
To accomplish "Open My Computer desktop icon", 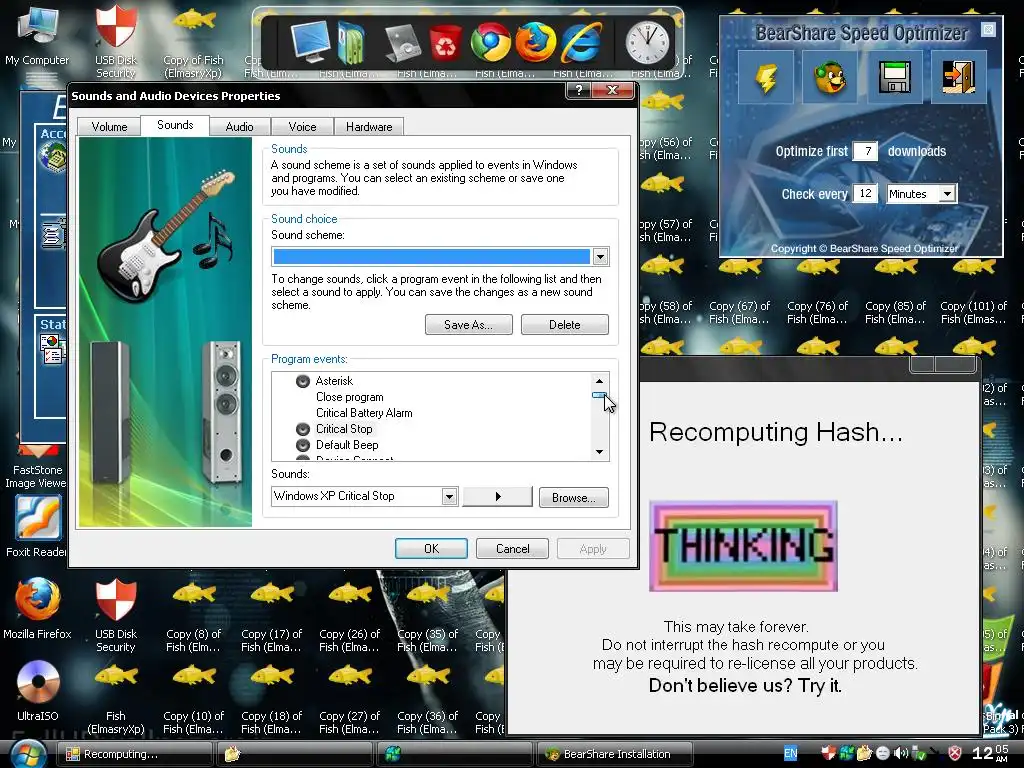I will [x=37, y=36].
